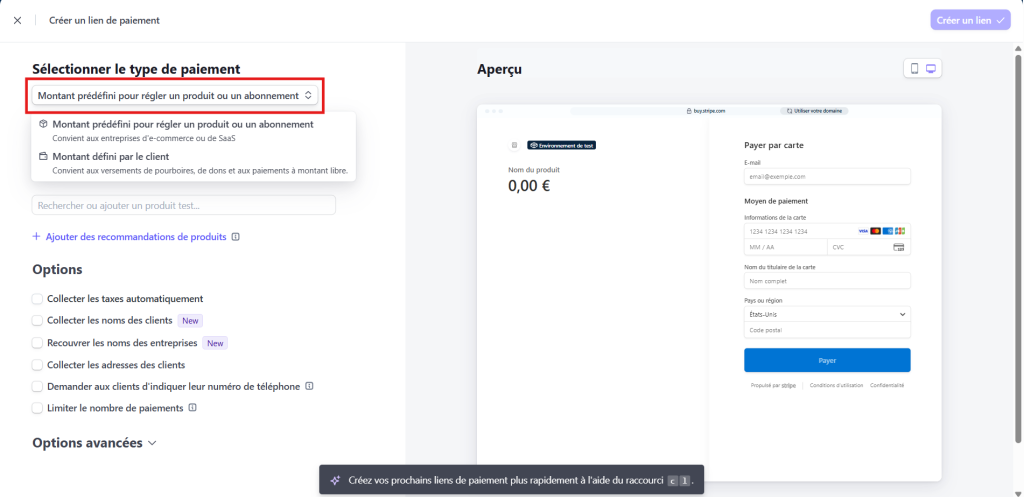
Task: Switch preview to mobile view icon
Action: pos(913,68)
